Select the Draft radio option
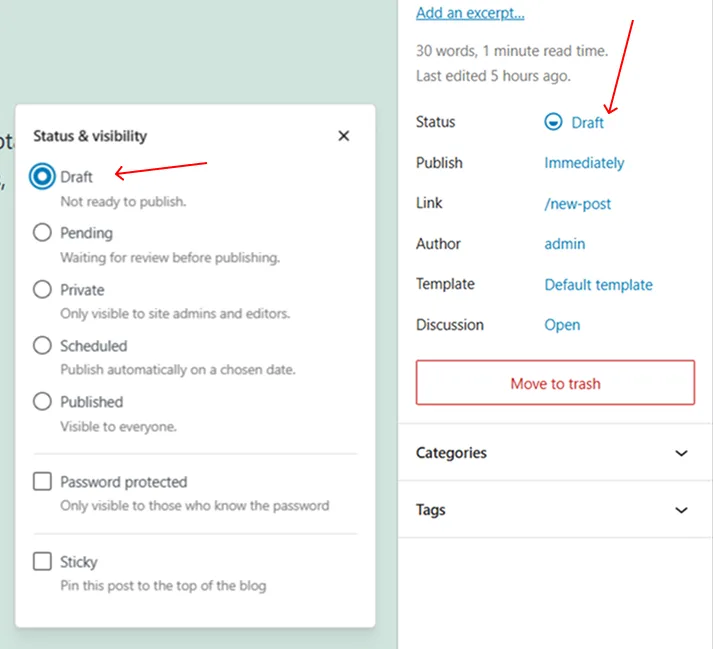 (42, 176)
